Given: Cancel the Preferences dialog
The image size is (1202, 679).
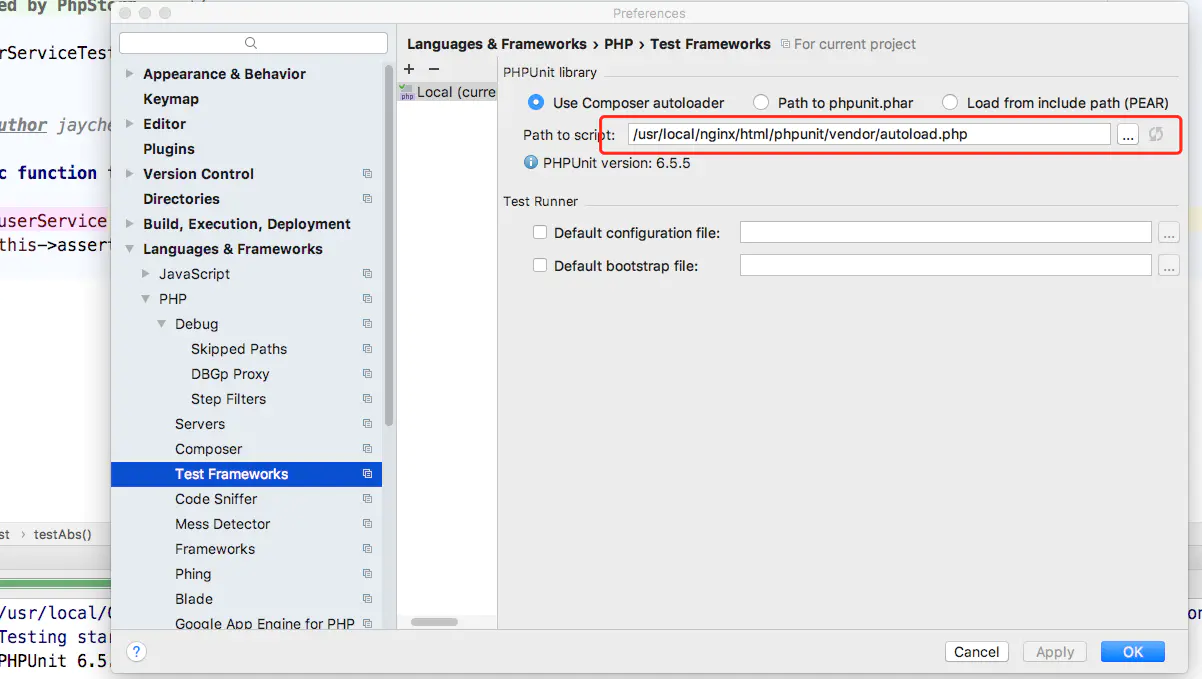Looking at the screenshot, I should point(977,652).
